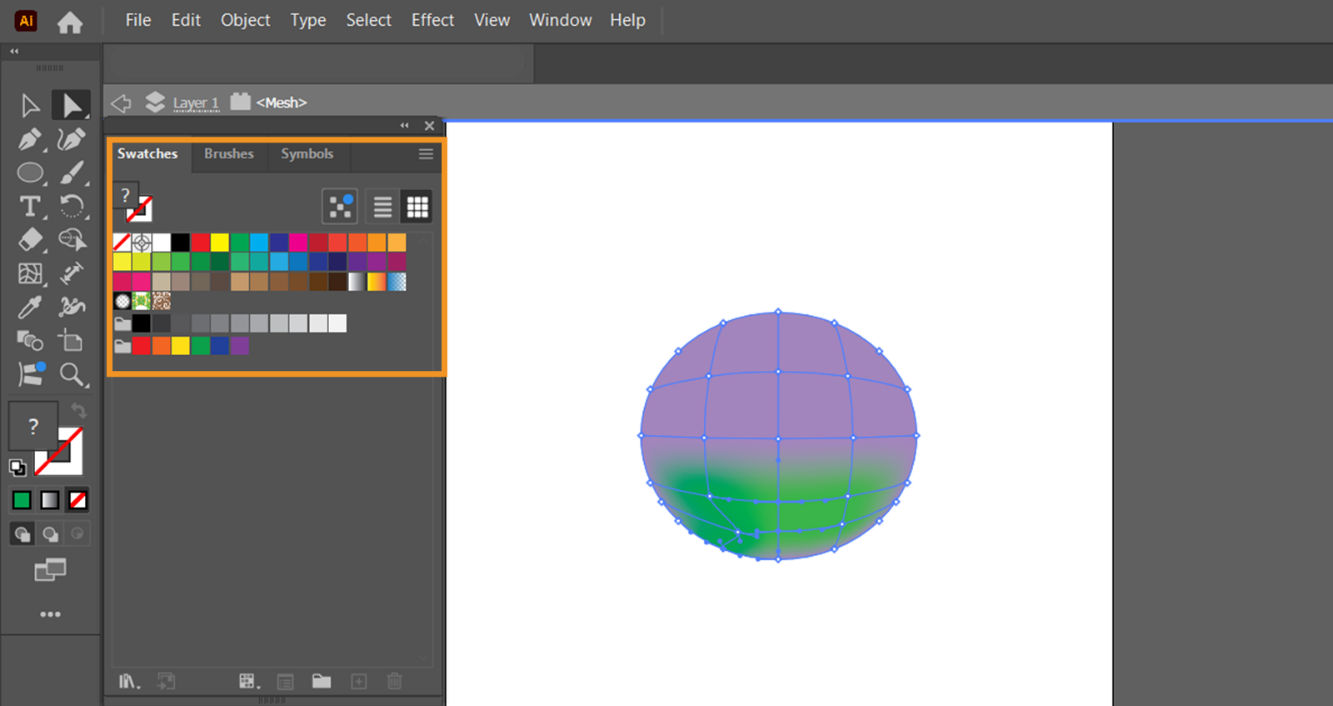
Task: Pick the None swatch in swatches grid
Action: coord(122,242)
